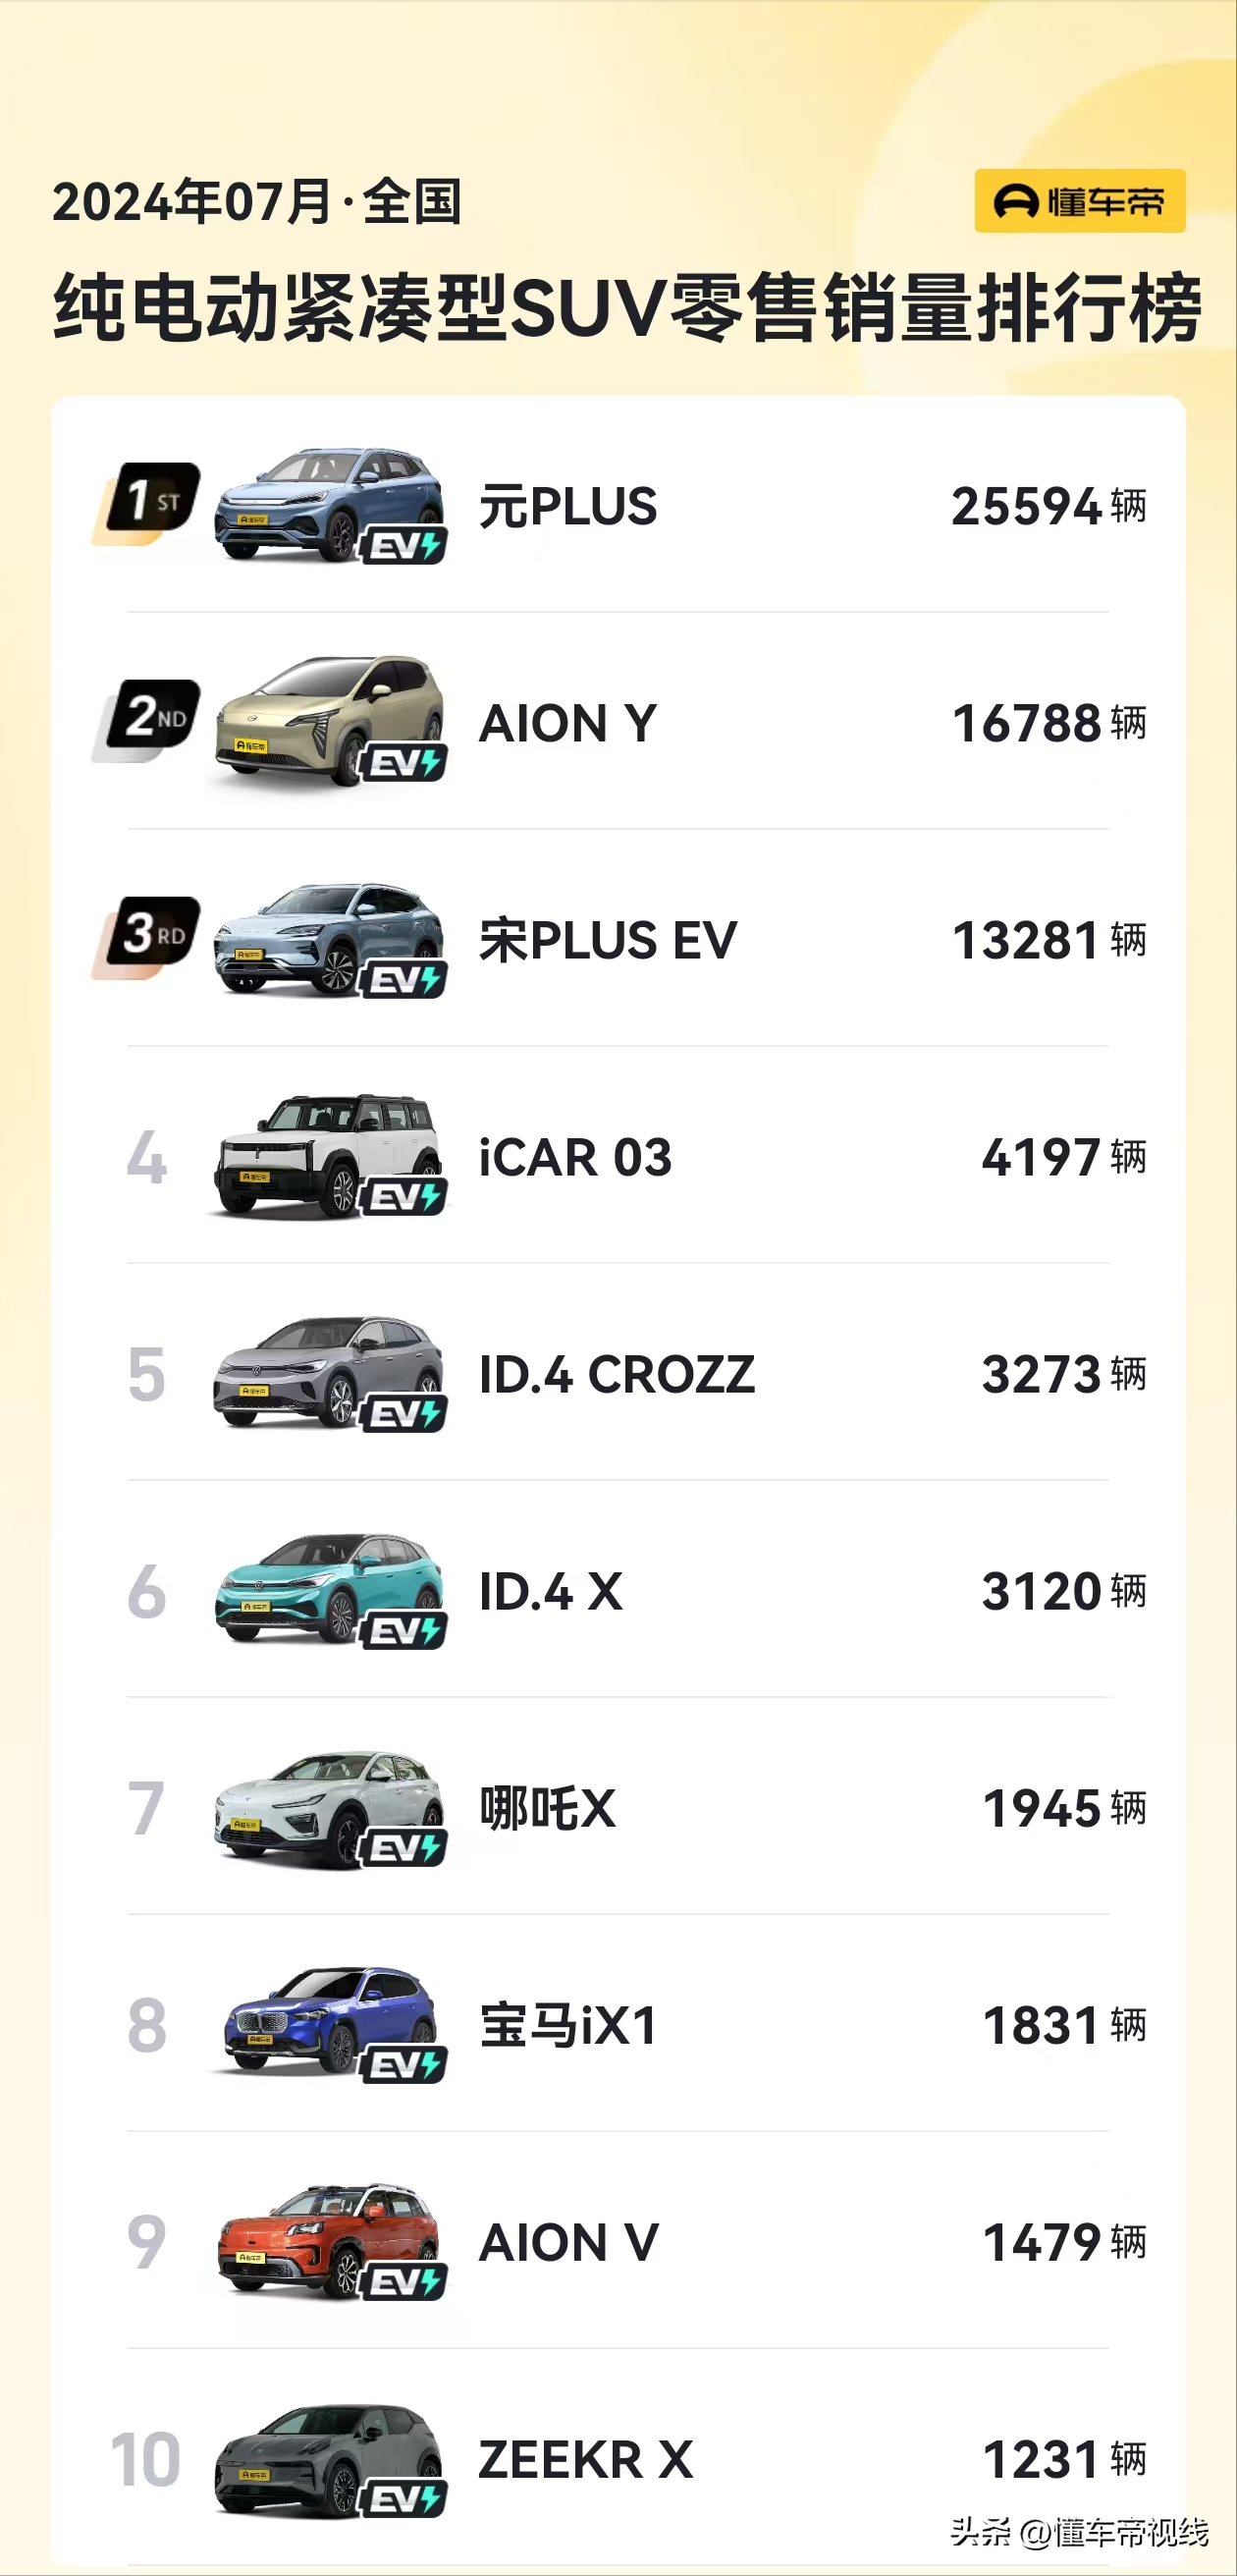Click the 头条 @懂车帝视线 watermark
The image size is (1237, 2576).
(1078, 2533)
